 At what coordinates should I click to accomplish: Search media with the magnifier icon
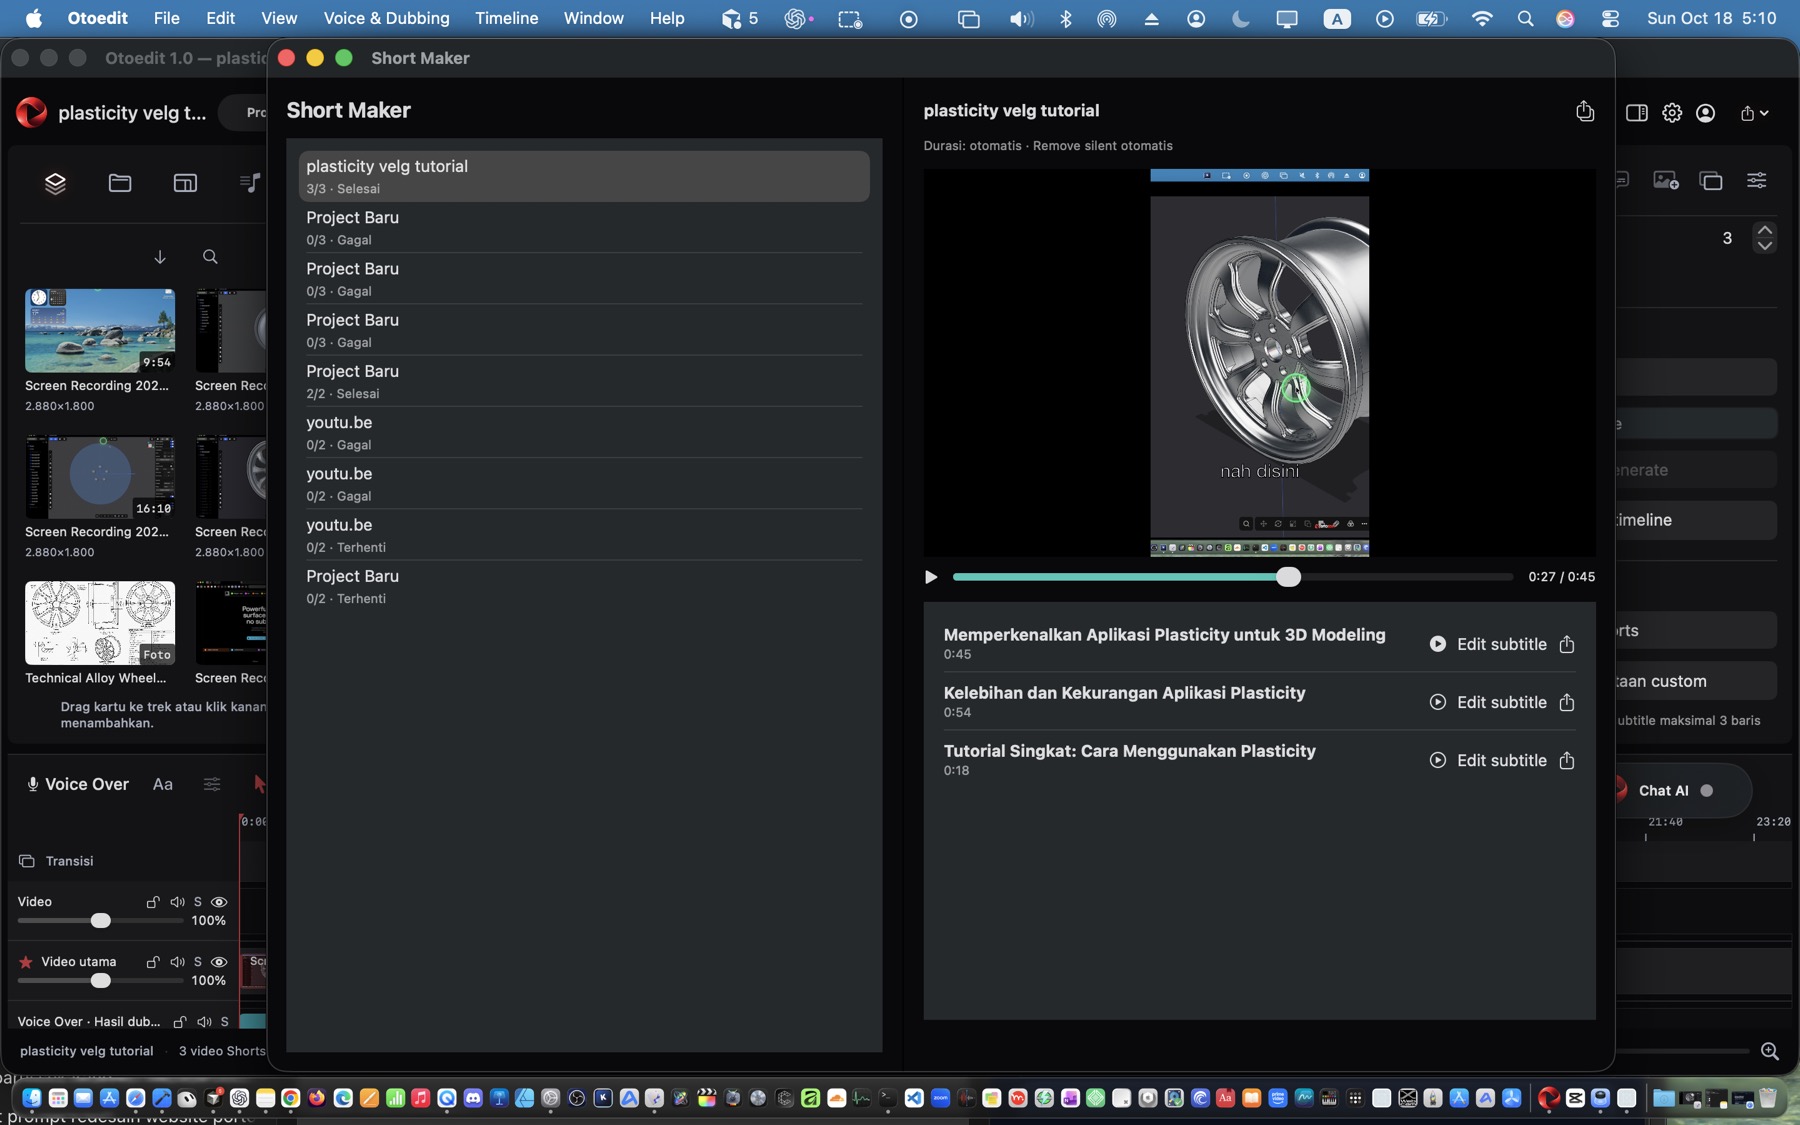[210, 257]
